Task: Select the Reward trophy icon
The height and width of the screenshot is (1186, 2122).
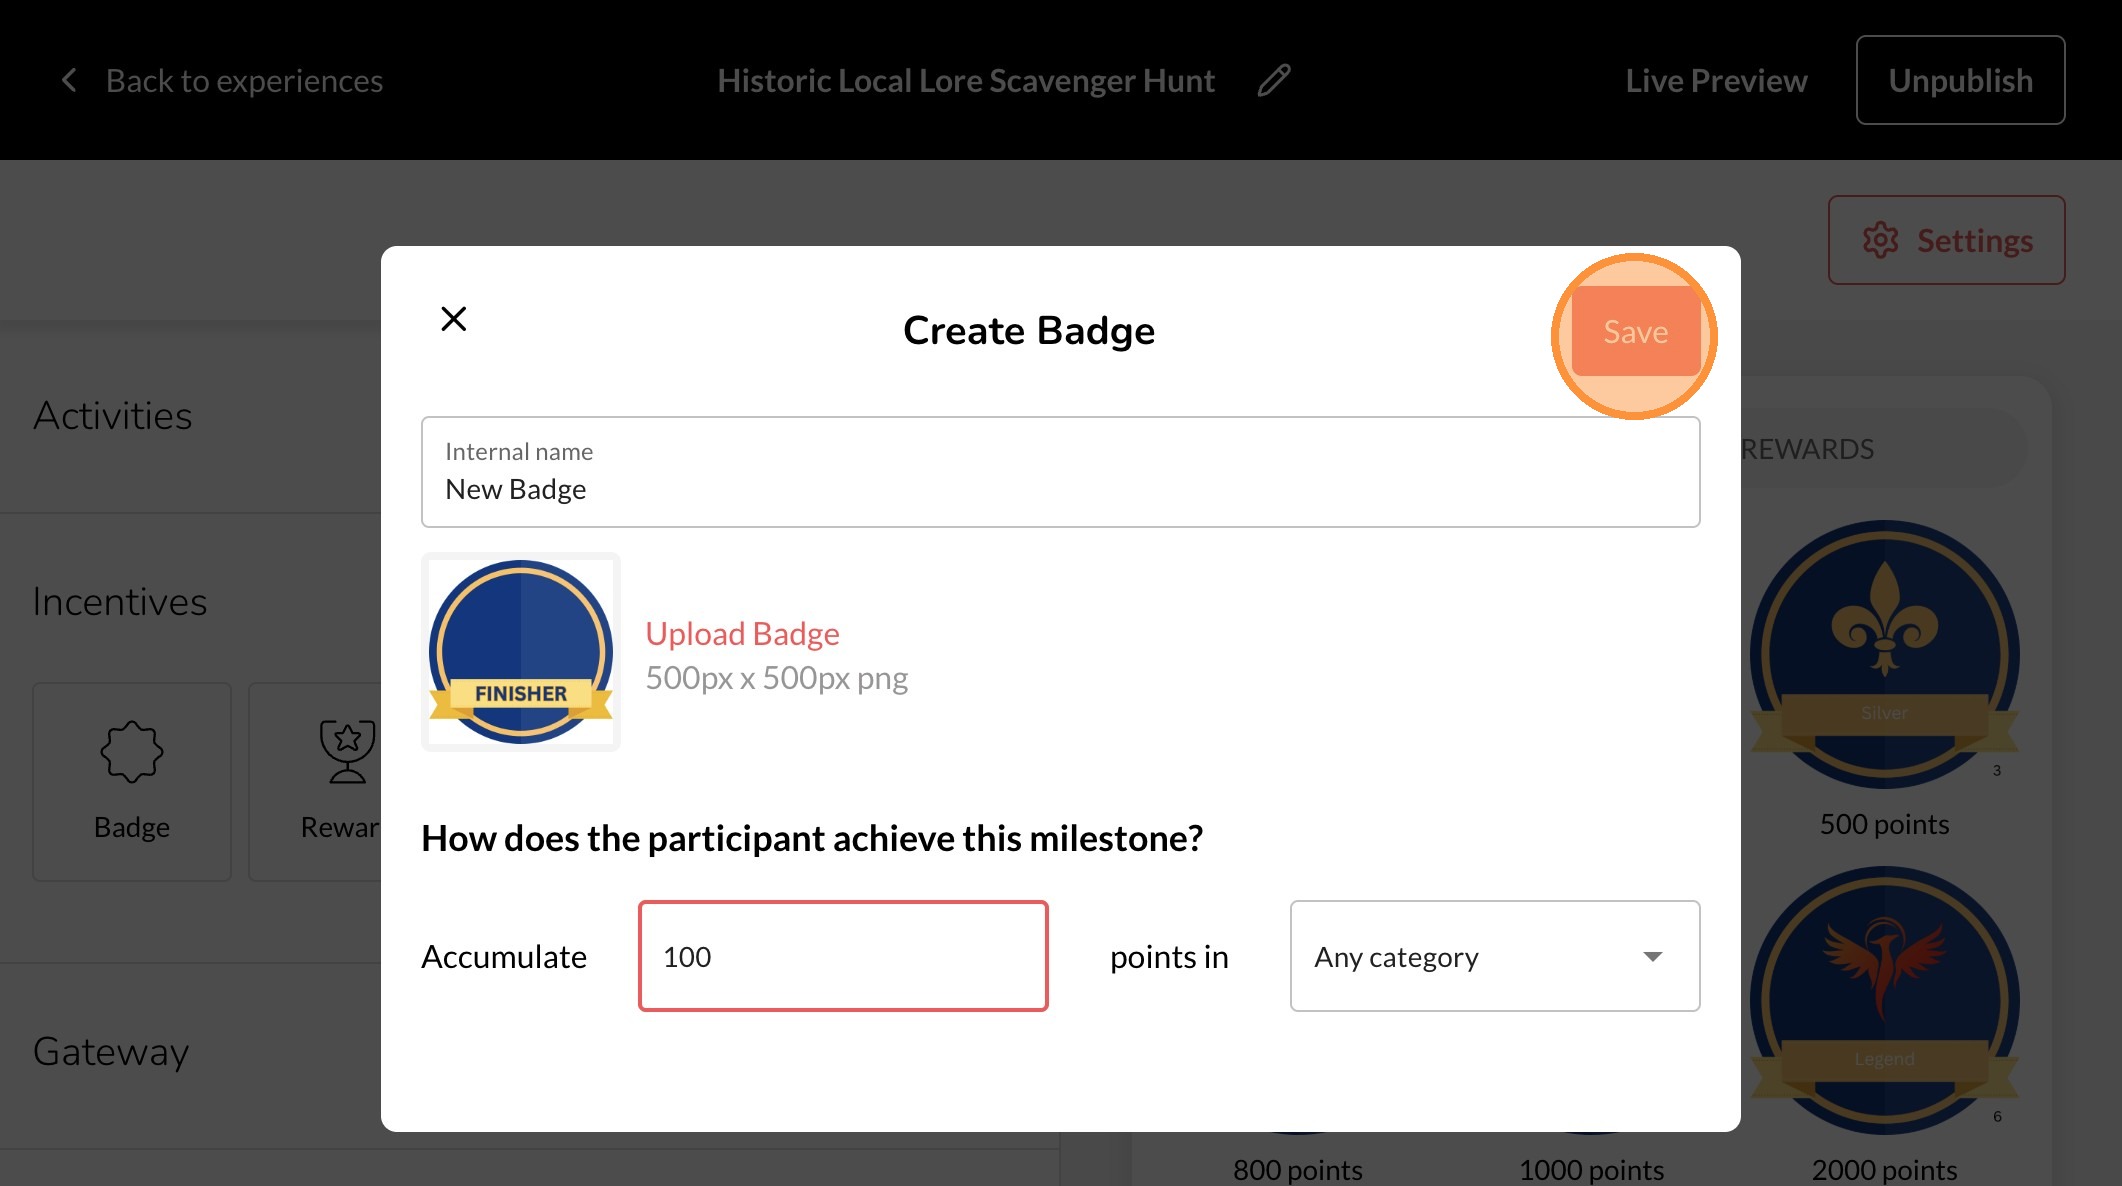Action: pyautogui.click(x=347, y=751)
